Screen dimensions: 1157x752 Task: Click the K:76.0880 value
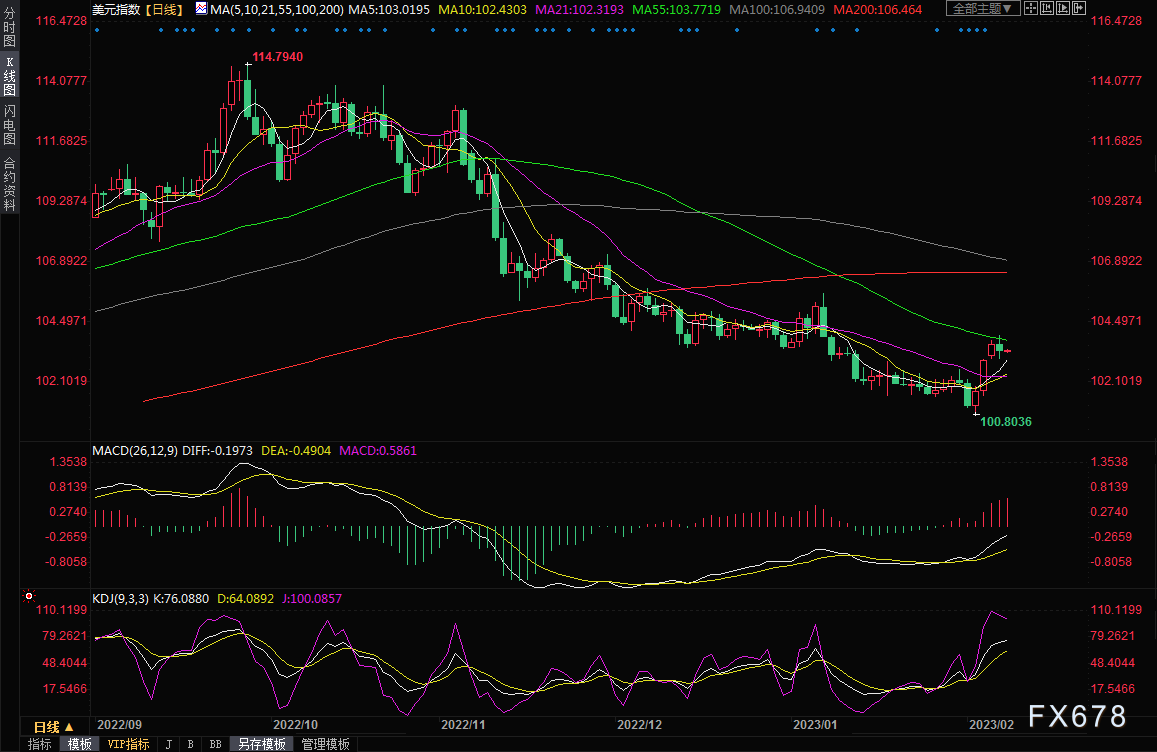[181, 599]
